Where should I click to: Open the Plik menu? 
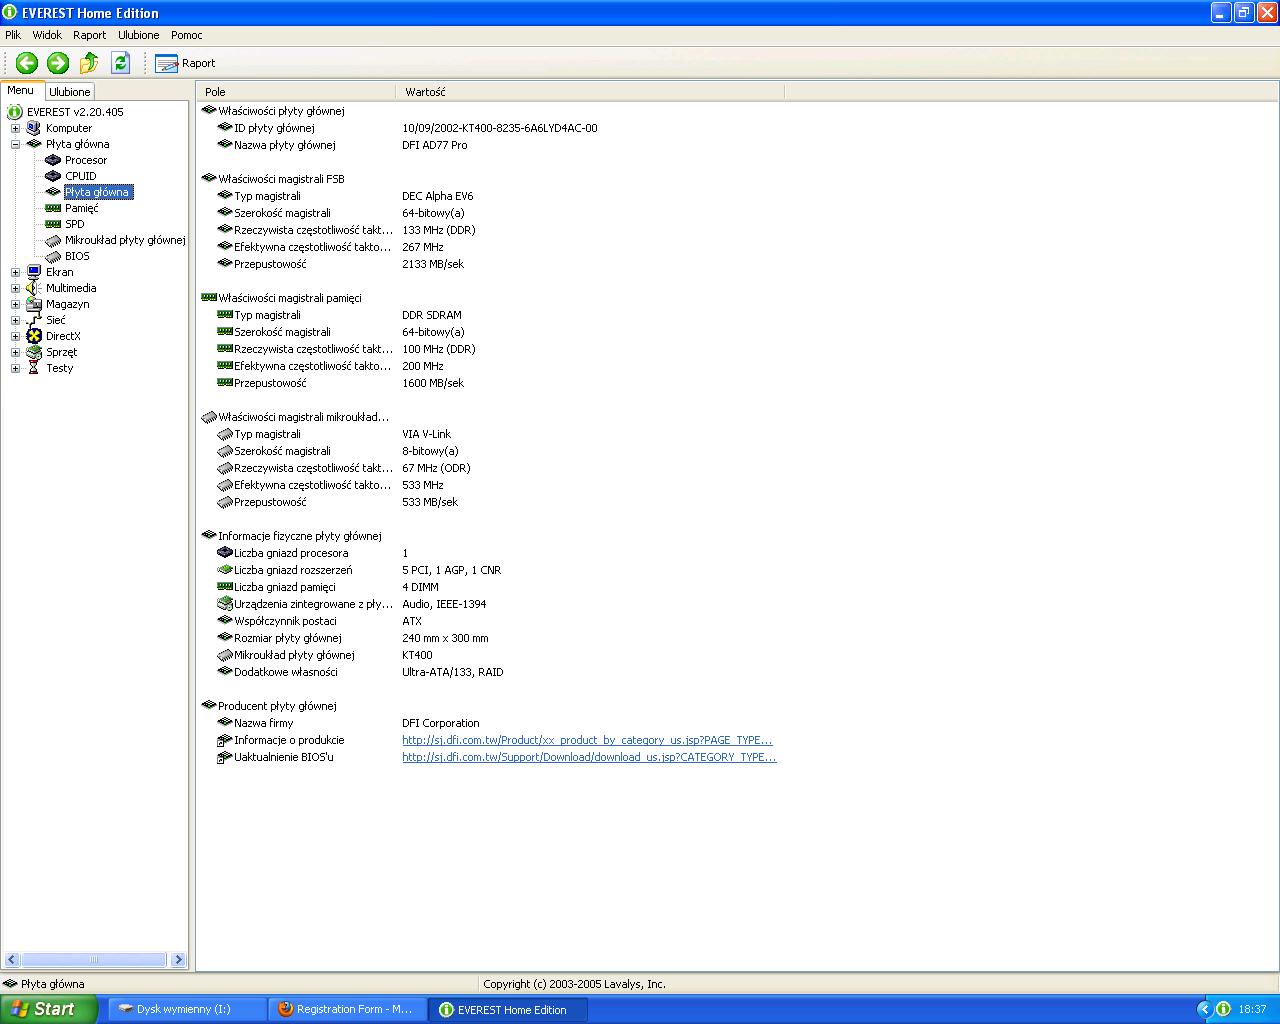13,35
